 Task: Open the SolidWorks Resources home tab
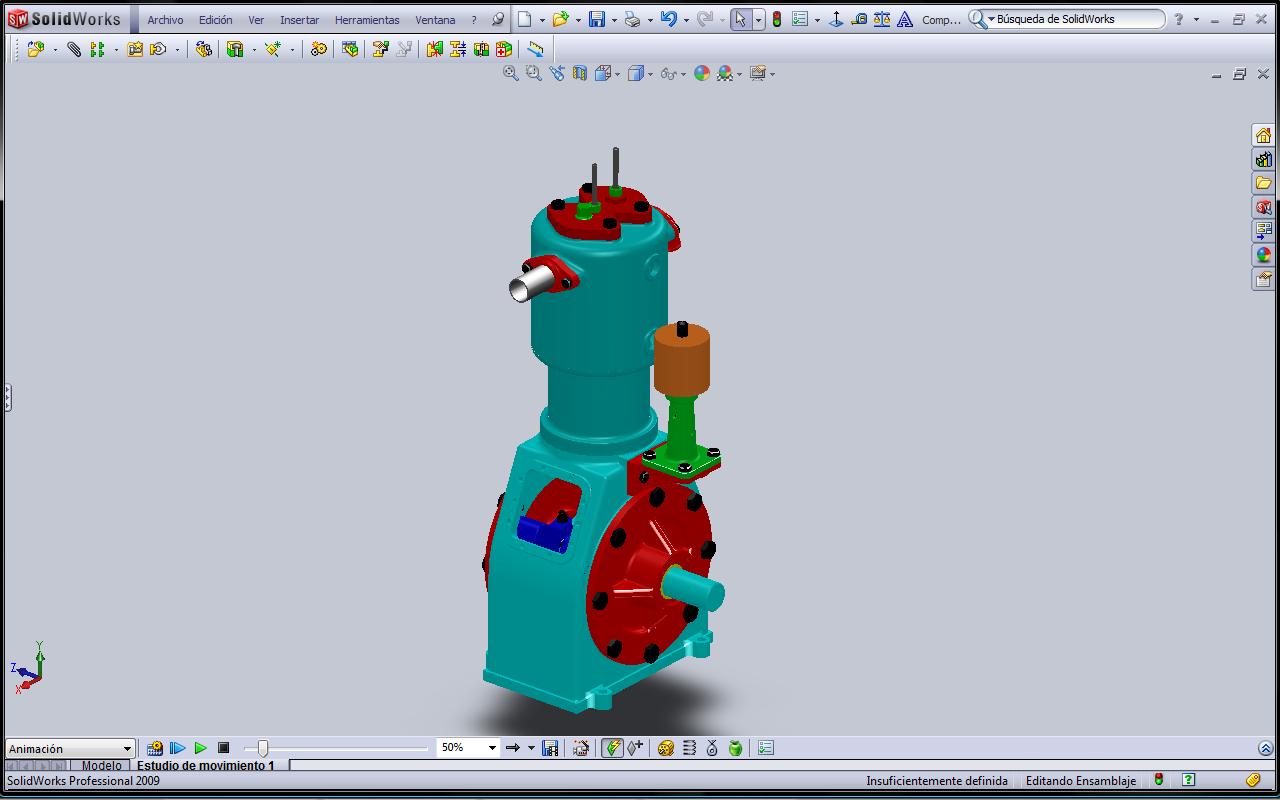tap(1263, 135)
